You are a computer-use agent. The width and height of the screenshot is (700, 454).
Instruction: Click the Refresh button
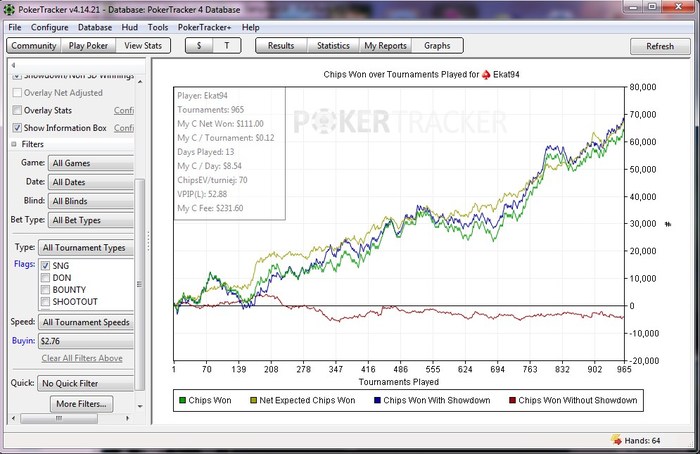[660, 46]
